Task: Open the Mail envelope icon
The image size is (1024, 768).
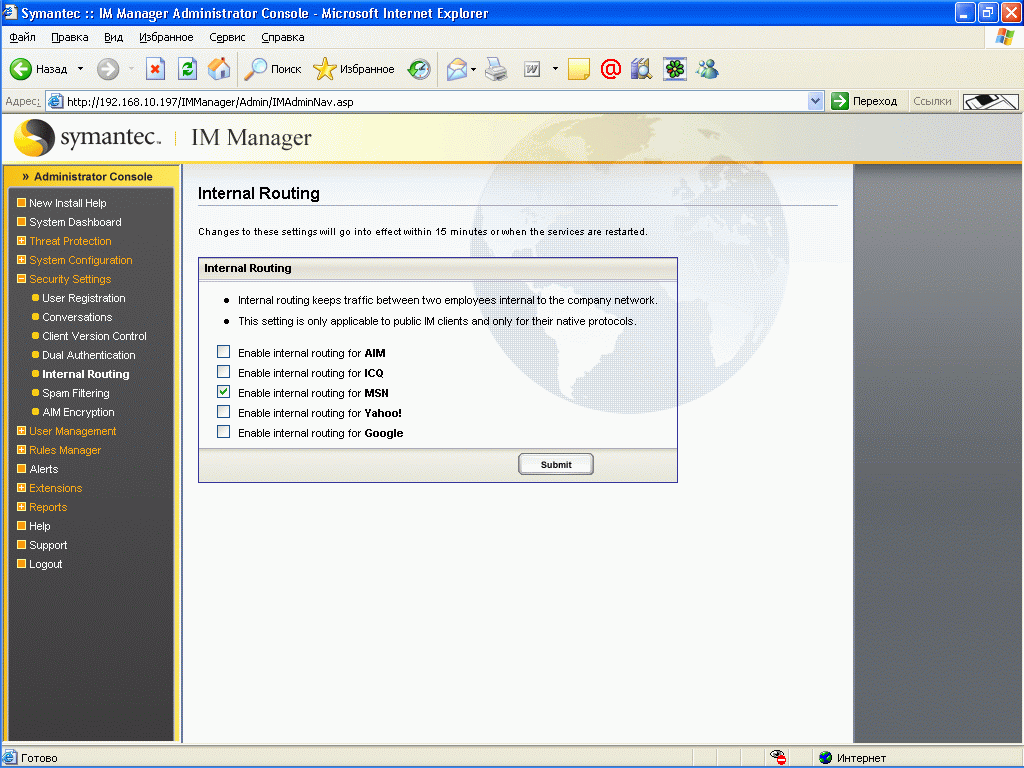Action: click(x=457, y=69)
